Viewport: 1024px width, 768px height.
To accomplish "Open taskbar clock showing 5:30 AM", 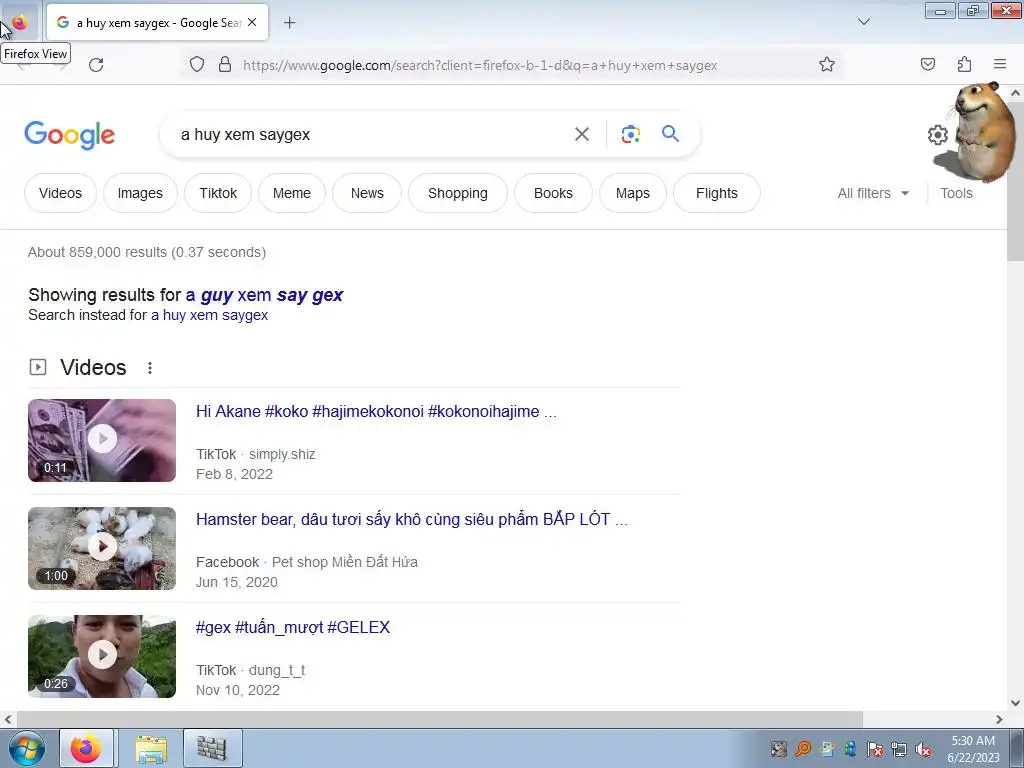I will point(973,749).
